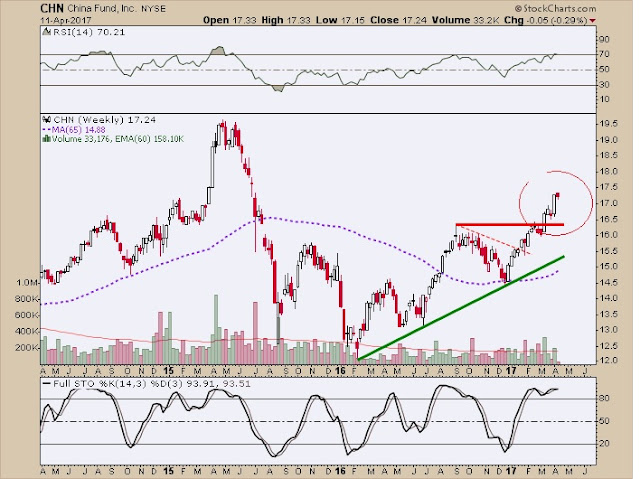Click the 'Open 17.33' value
Screen dimensions: 640x479
tap(229, 20)
